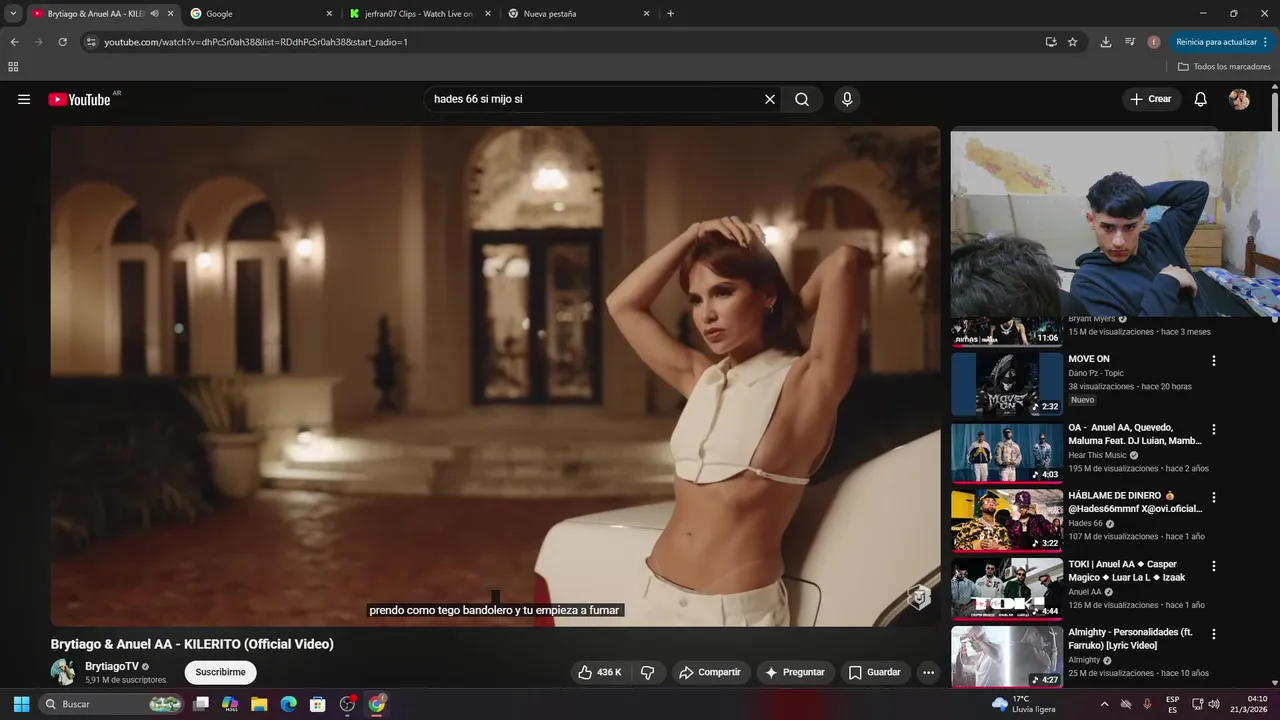View site information icon in address bar
The height and width of the screenshot is (720, 1280).
pos(91,42)
